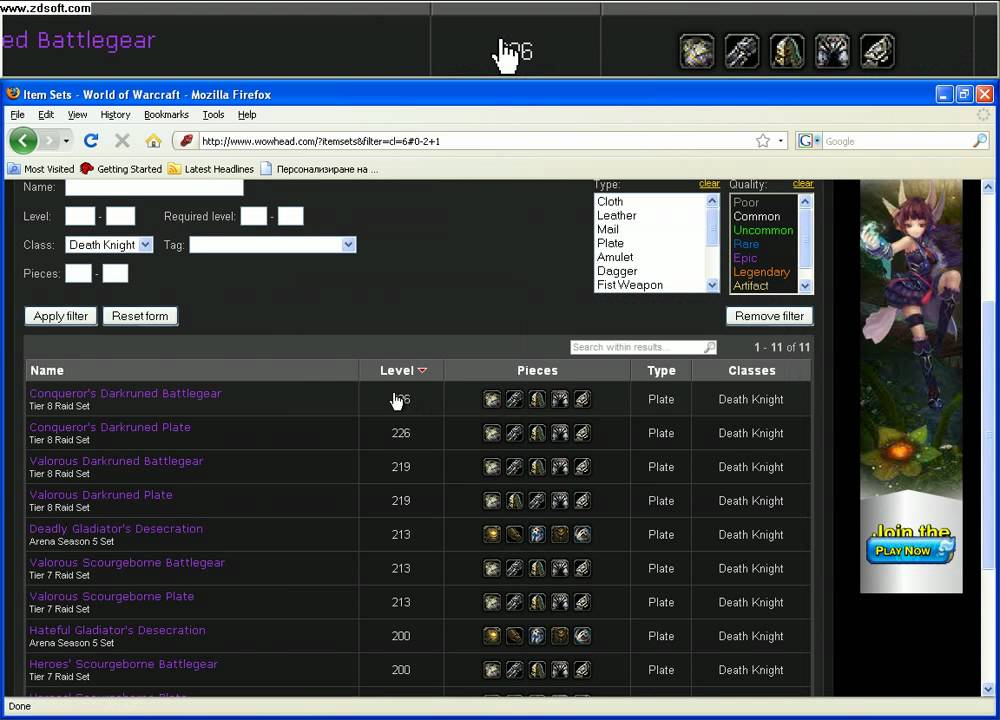The image size is (1000, 720).
Task: Click the page vertical scrollbar down arrow
Action: tap(988, 689)
